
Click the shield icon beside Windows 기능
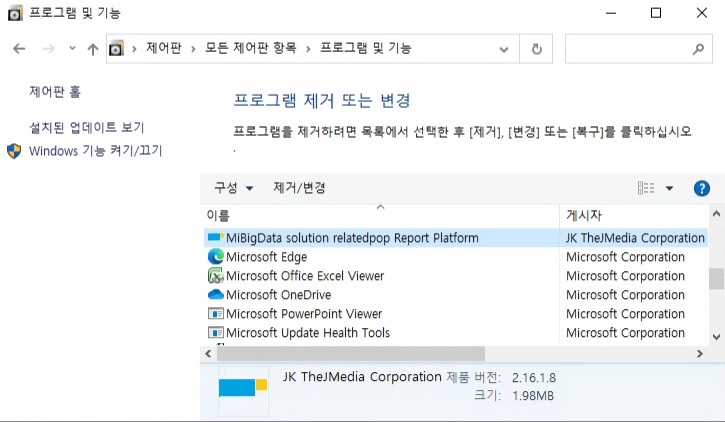(x=14, y=151)
